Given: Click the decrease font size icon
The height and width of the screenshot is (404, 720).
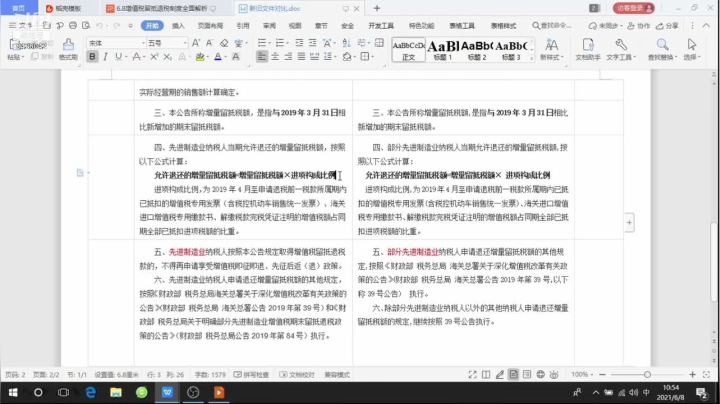Looking at the screenshot, I should point(209,43).
